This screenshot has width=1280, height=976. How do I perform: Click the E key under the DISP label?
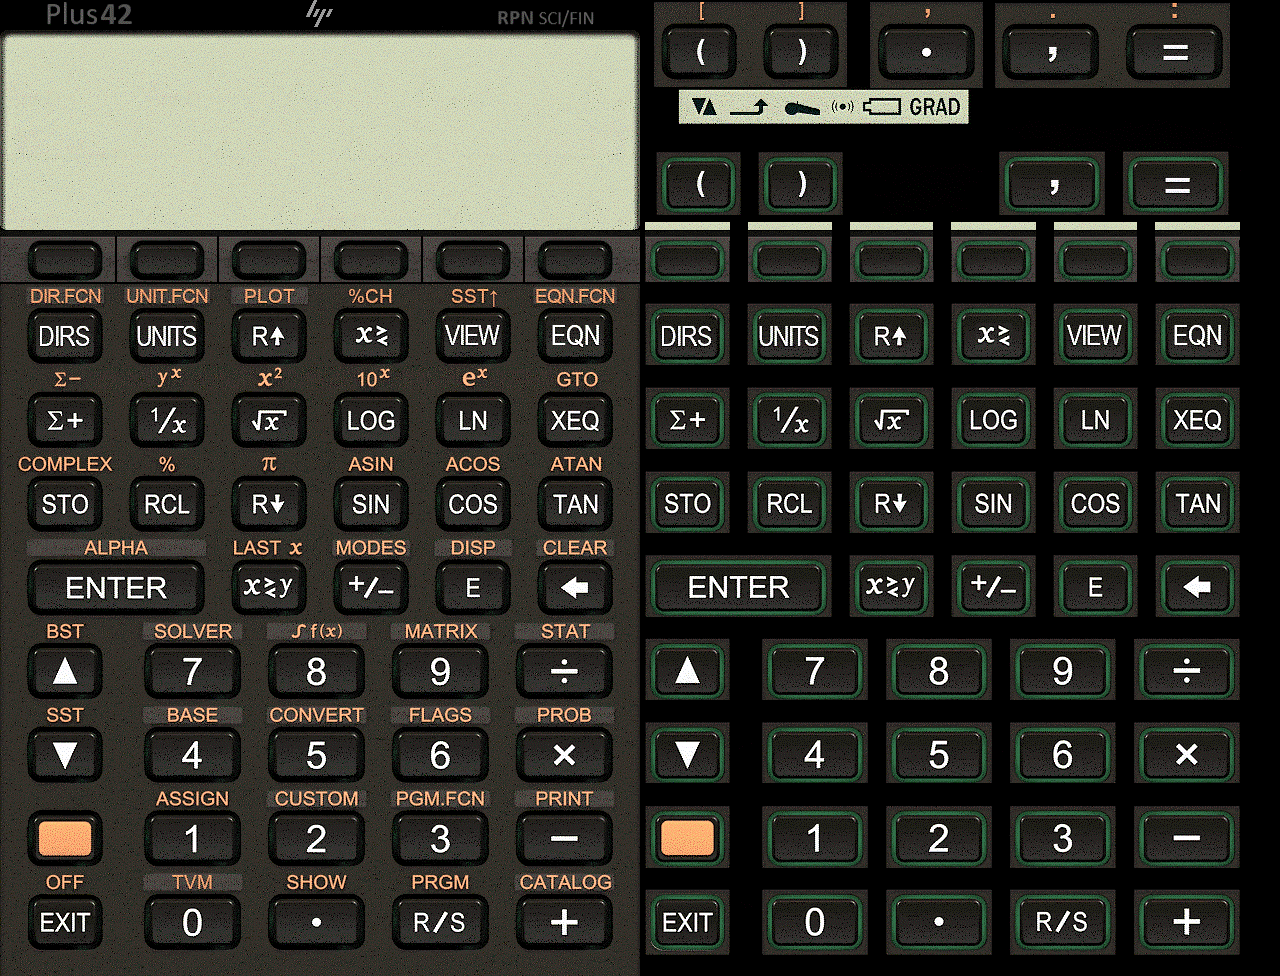(x=473, y=587)
